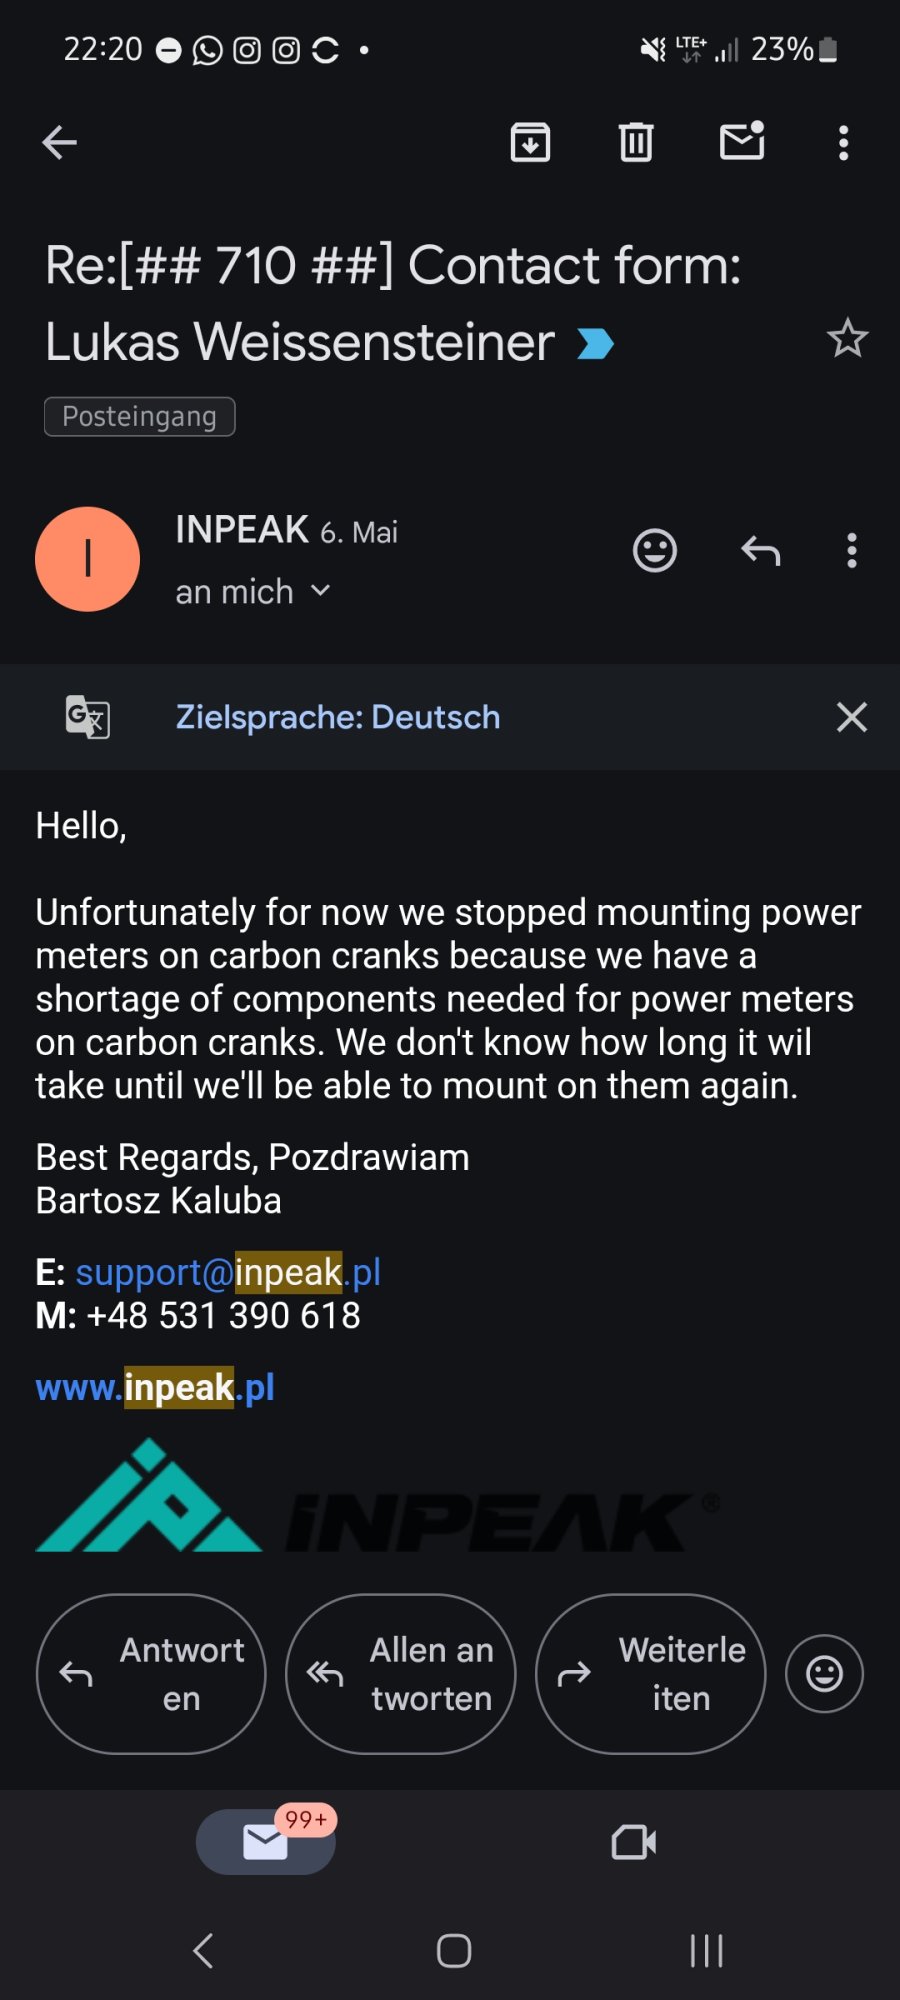The width and height of the screenshot is (900, 2000).
Task: Toggle the importance marker beside subject
Action: click(596, 344)
